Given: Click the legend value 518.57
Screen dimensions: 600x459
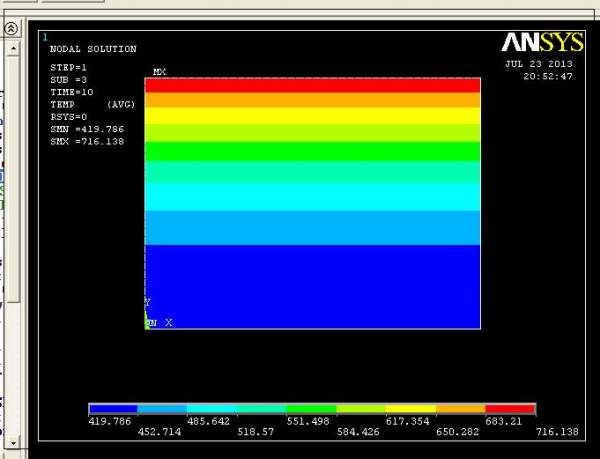Looking at the screenshot, I should click(x=256, y=432).
